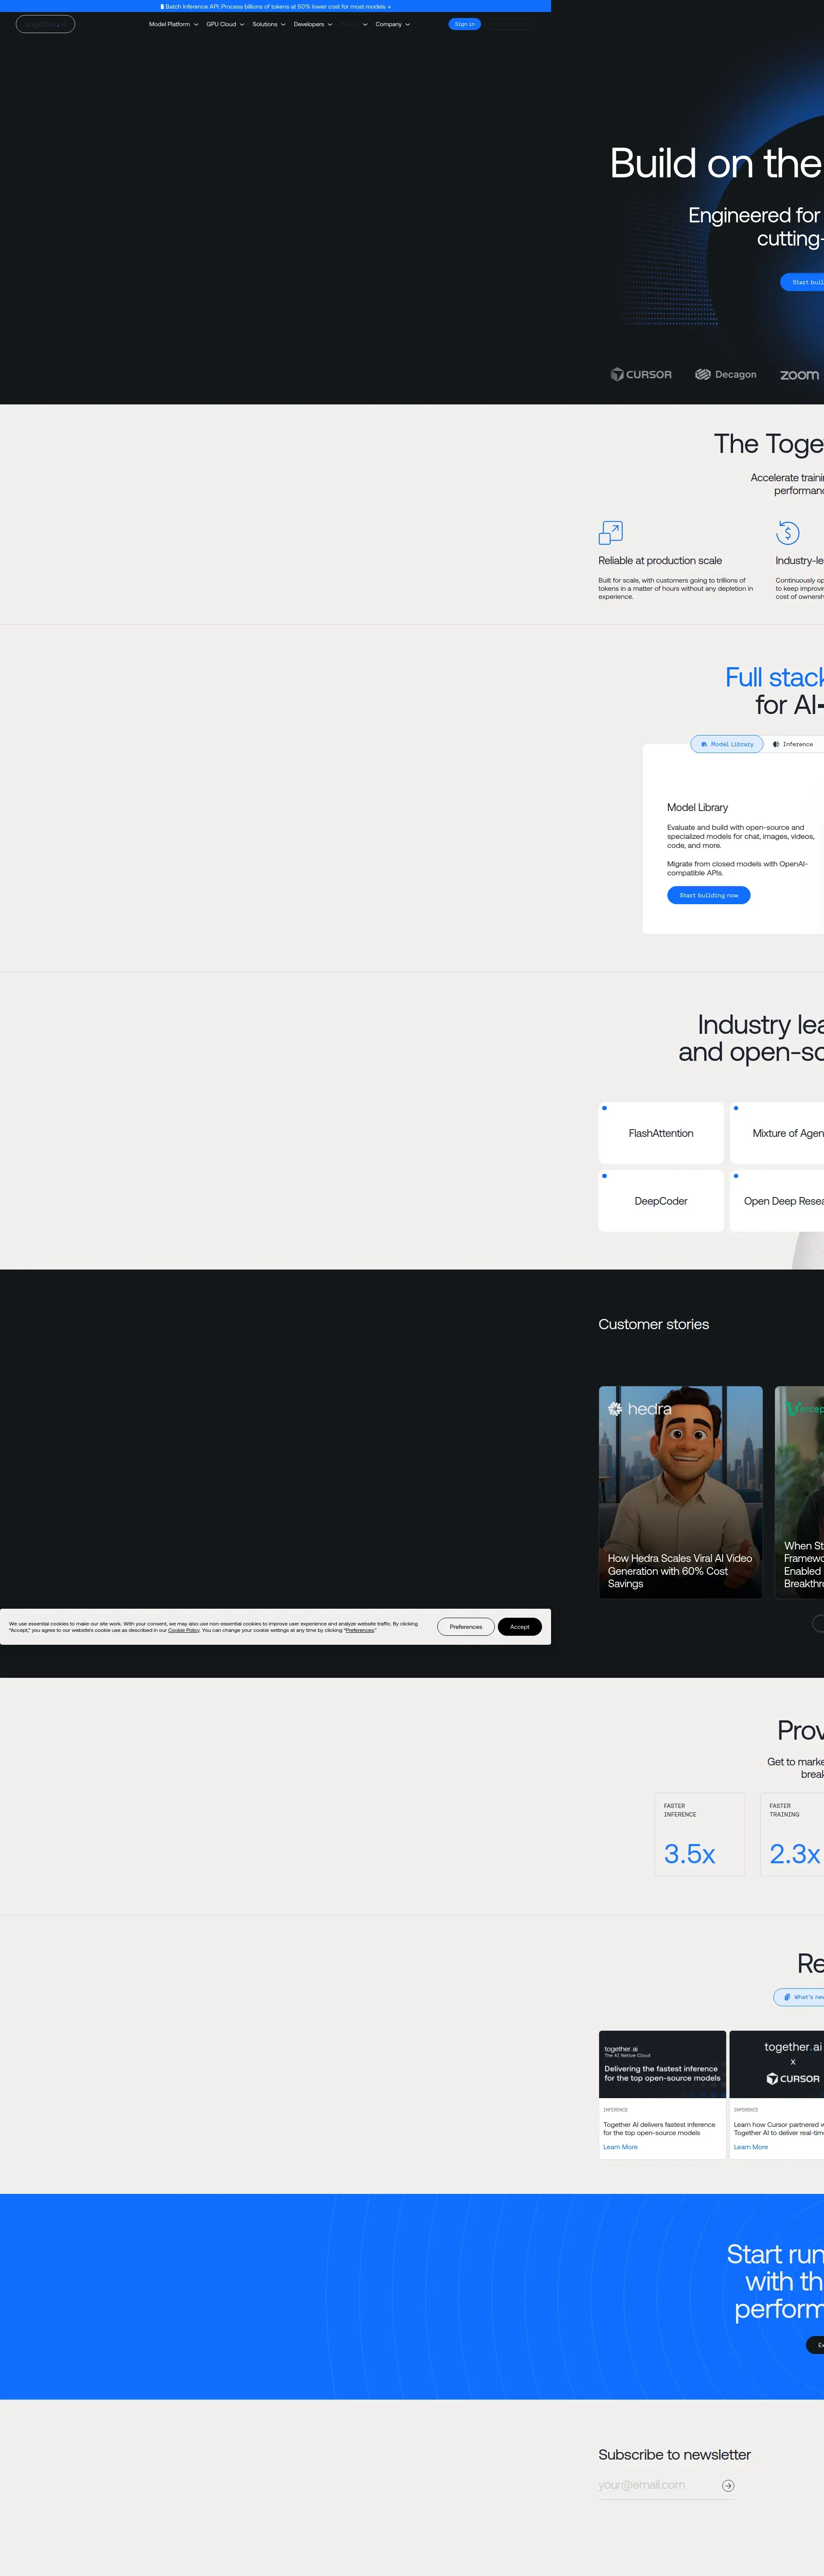
Task: Click the Zoom logo
Action: 799,374
